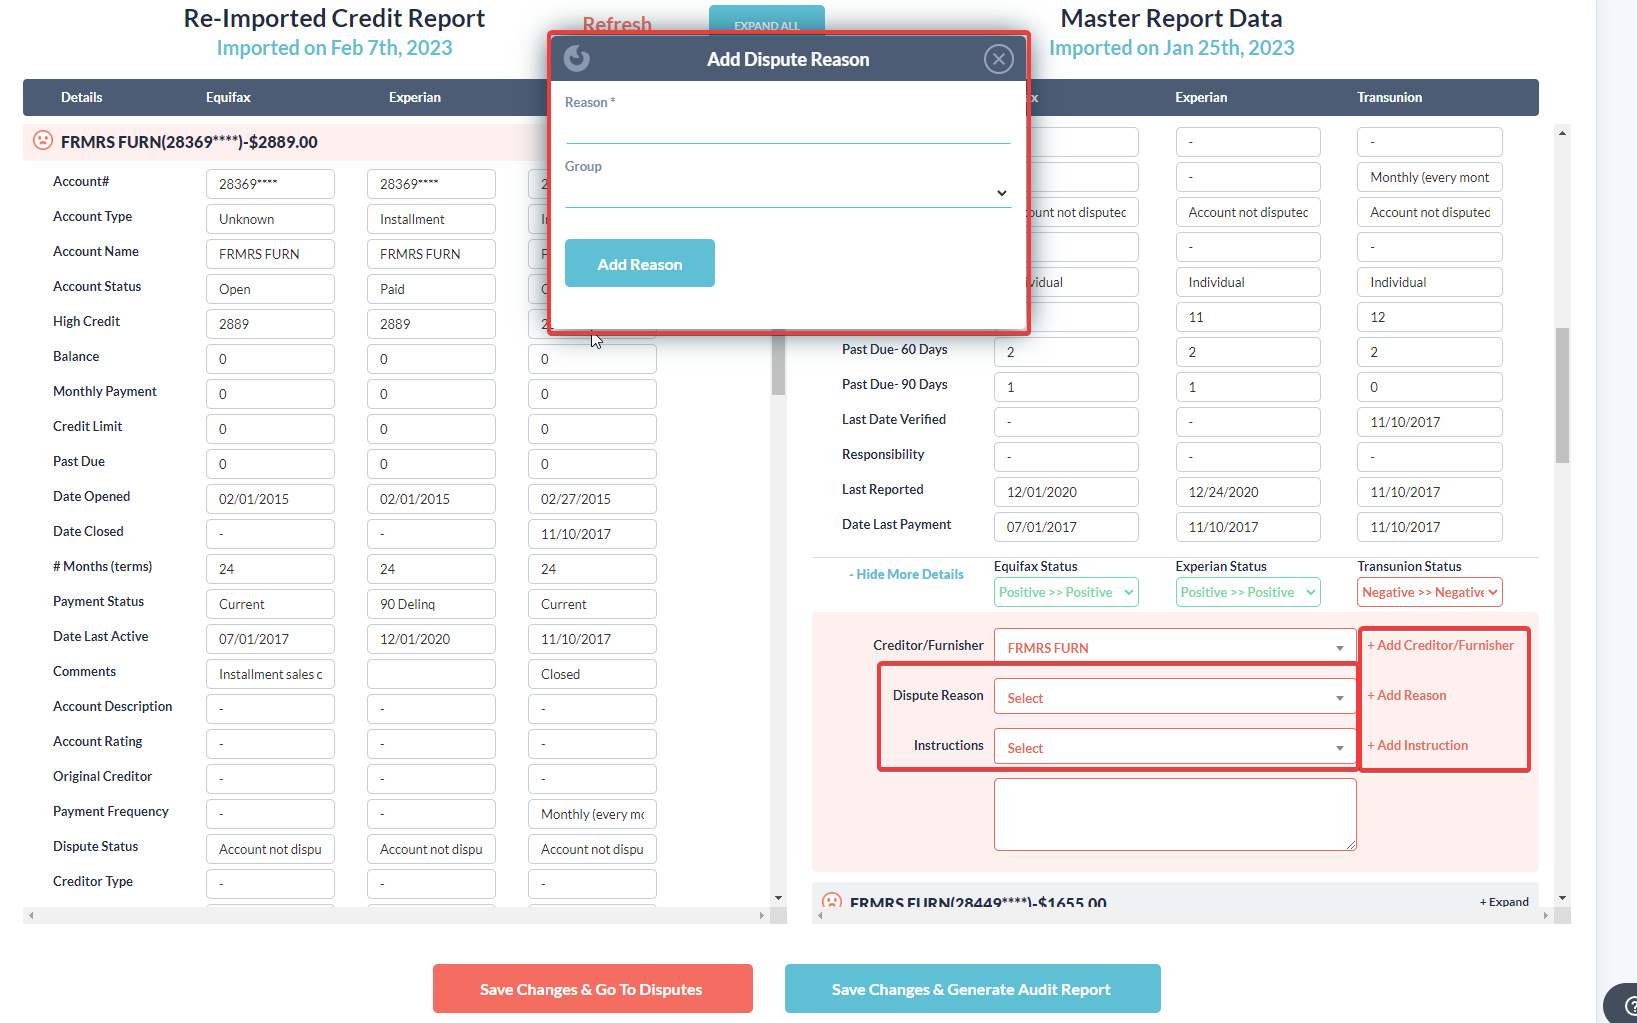Close the Add Dispute Reason dialog
This screenshot has height=1023, width=1637.
coord(998,60)
